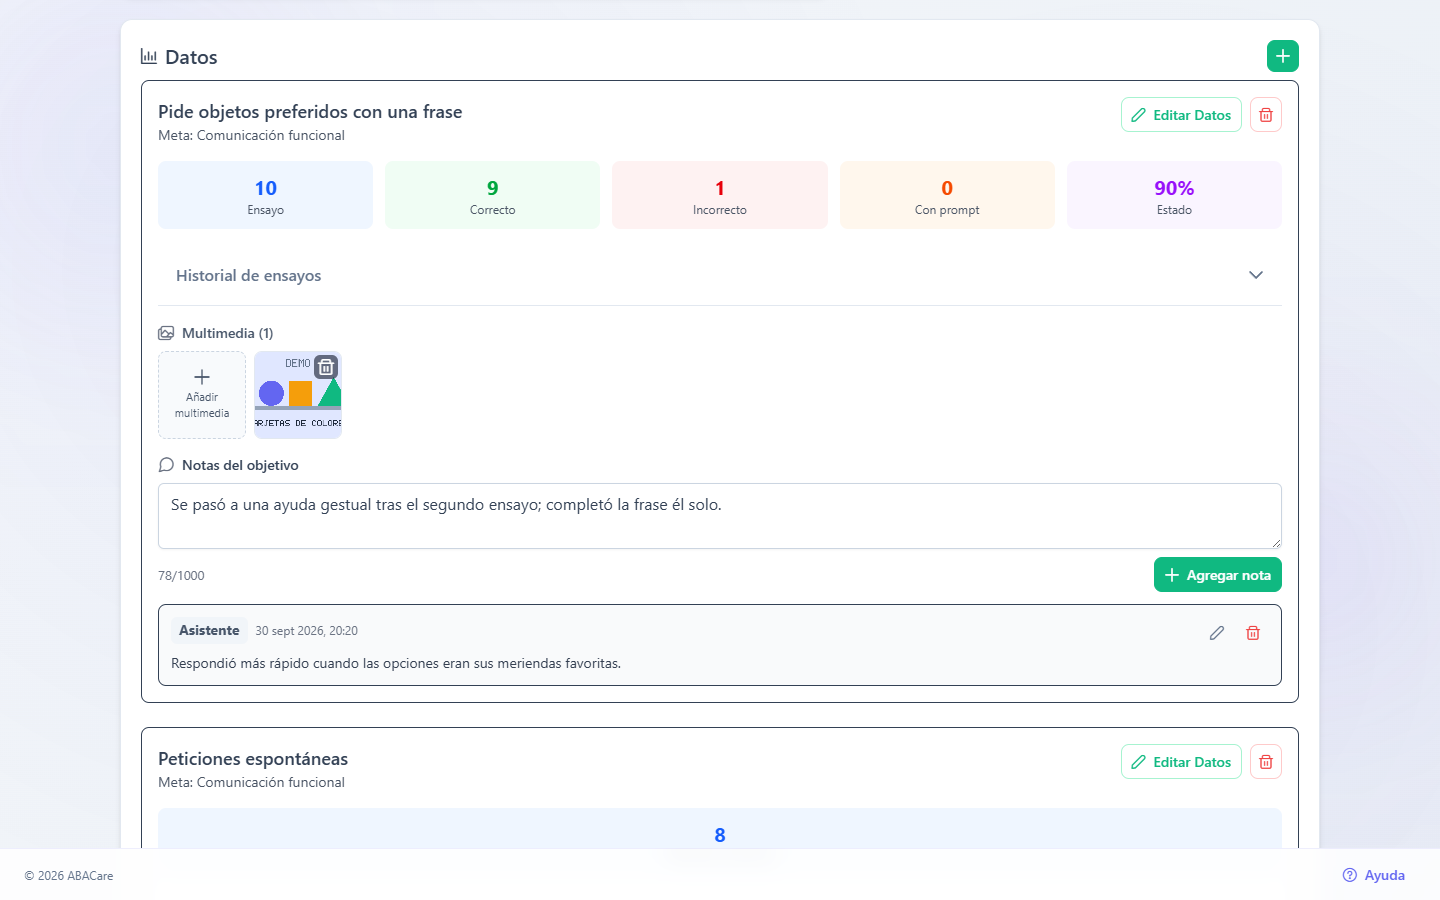Delete the Asistente note
This screenshot has height=900, width=1440.
1253,633
